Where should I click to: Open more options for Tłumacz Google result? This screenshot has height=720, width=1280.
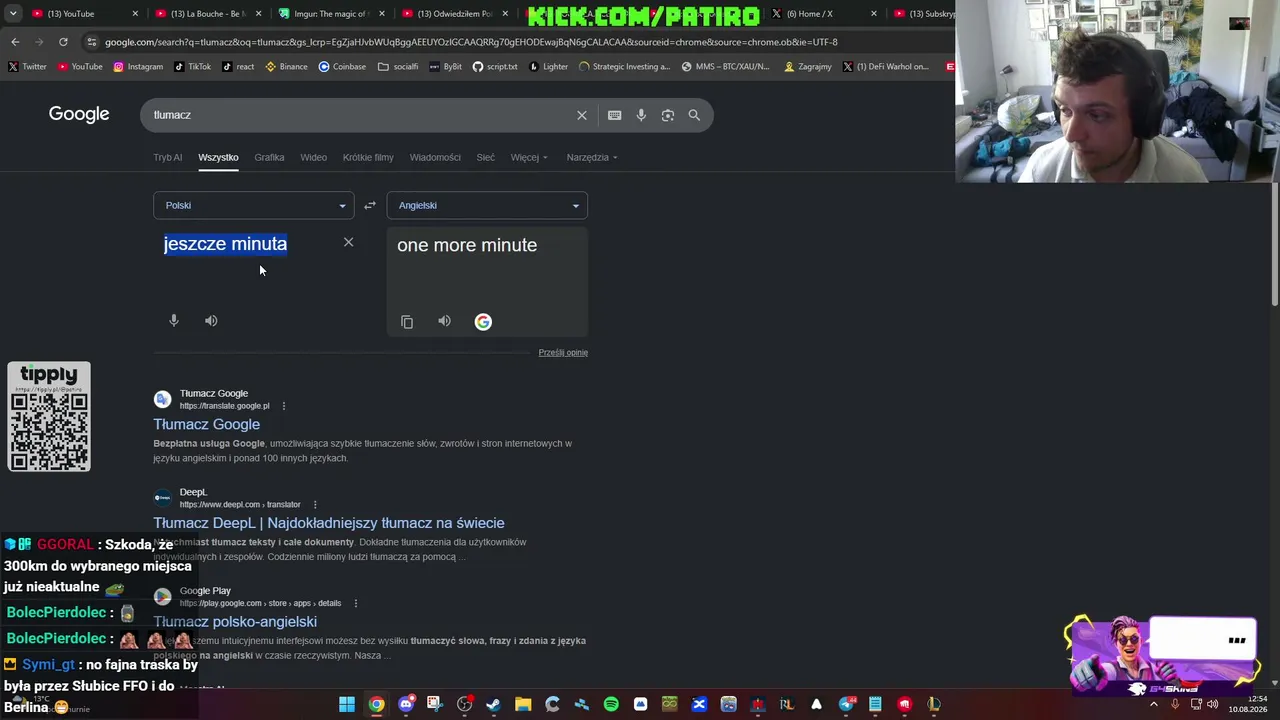284,406
